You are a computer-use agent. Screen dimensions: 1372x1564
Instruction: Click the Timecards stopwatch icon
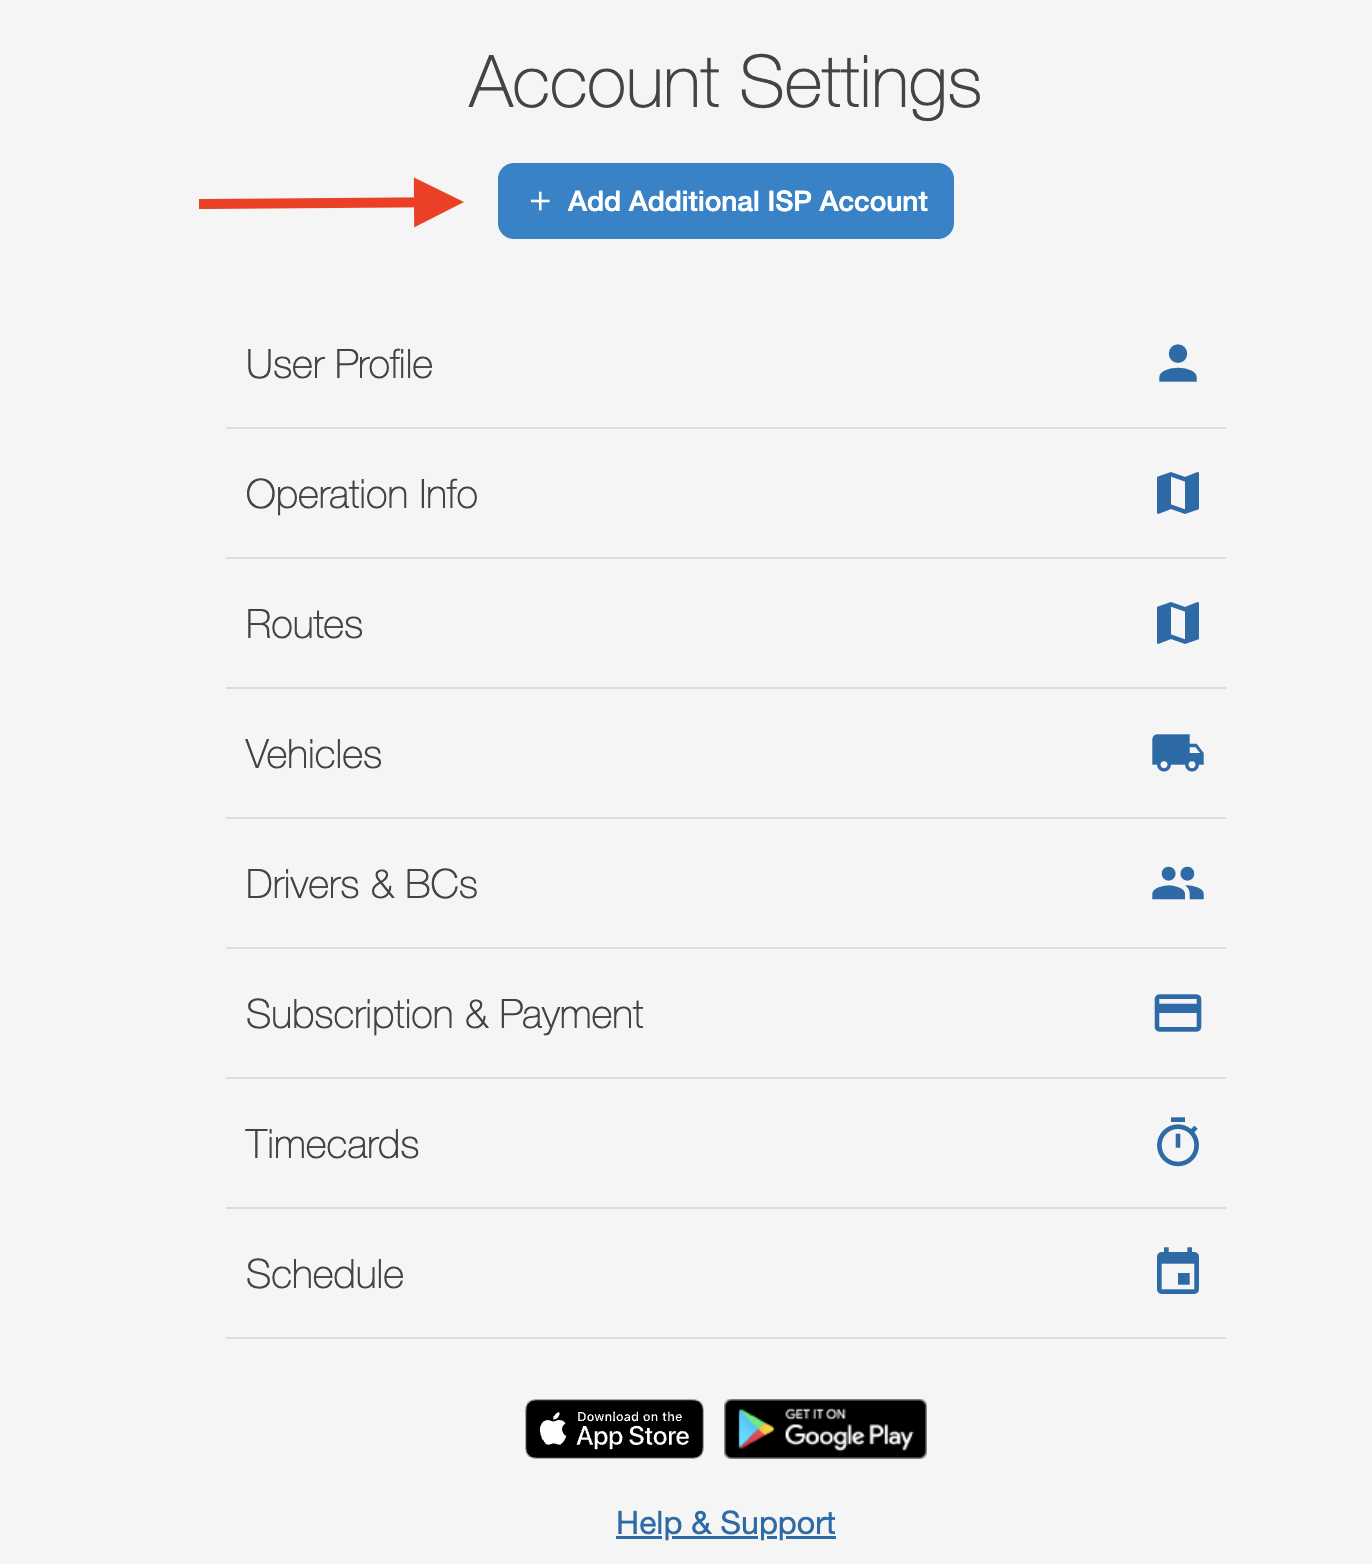pyautogui.click(x=1177, y=1143)
